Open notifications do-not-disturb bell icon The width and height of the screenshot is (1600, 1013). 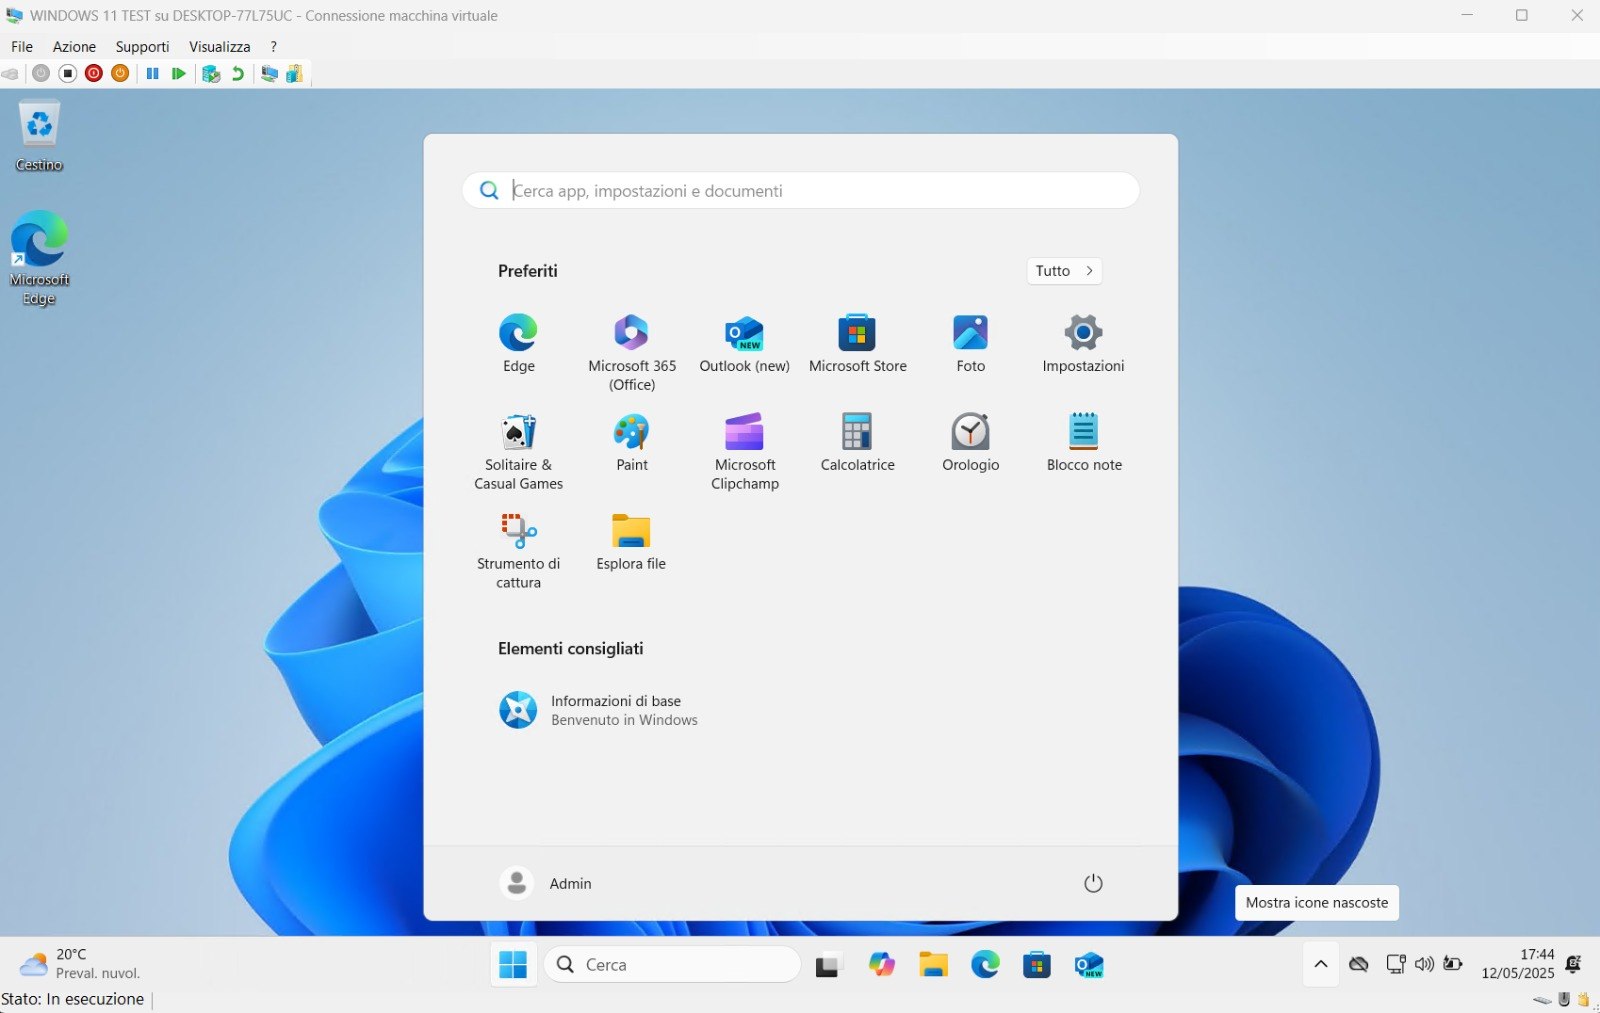(1573, 964)
